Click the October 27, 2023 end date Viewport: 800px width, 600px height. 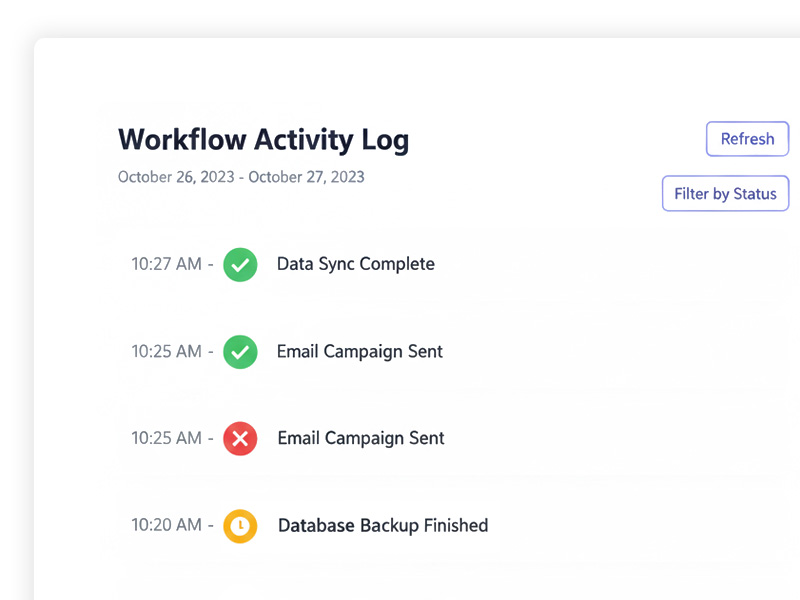click(x=306, y=178)
